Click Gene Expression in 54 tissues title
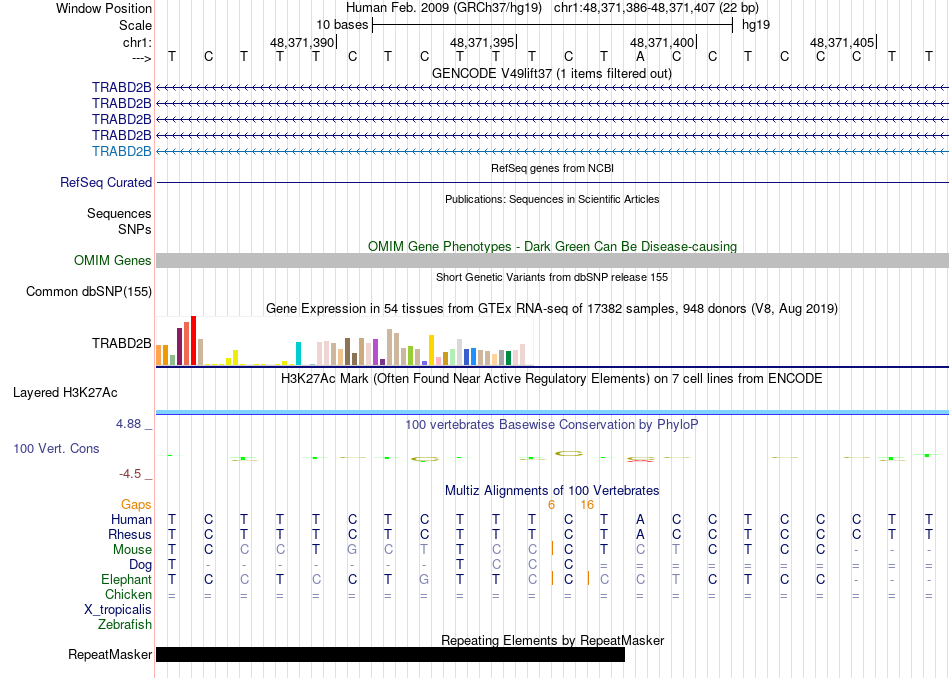This screenshot has height=678, width=950. click(x=552, y=308)
